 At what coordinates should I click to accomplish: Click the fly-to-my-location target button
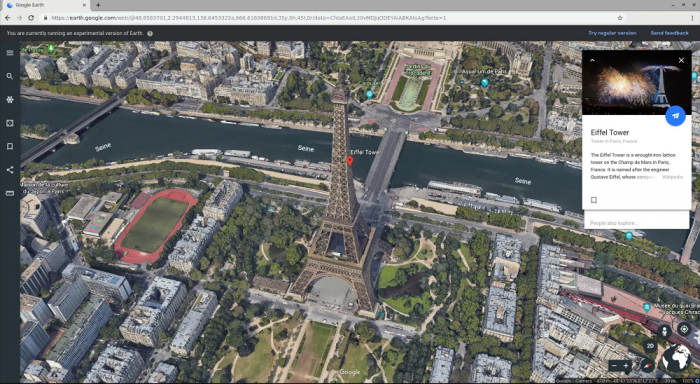click(x=684, y=330)
